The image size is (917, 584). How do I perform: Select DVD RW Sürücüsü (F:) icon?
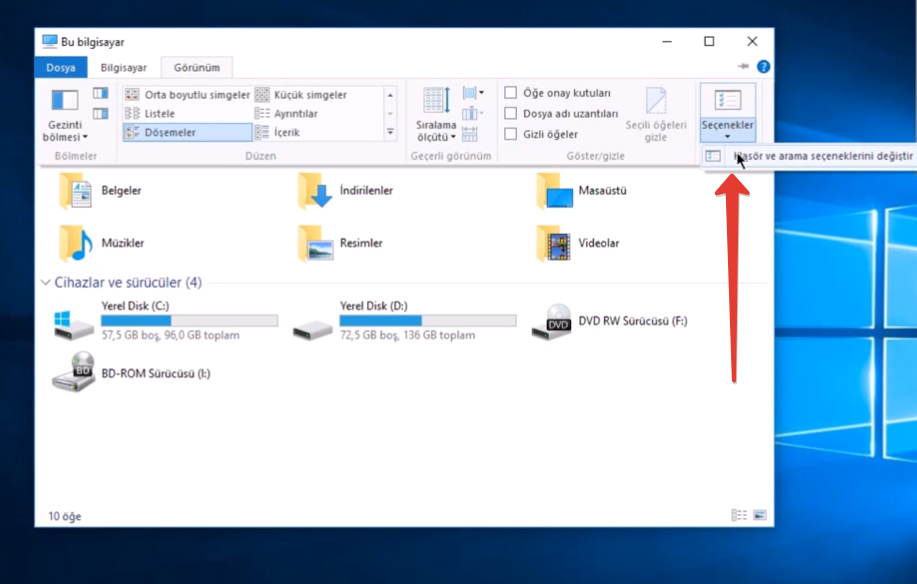tap(551, 321)
